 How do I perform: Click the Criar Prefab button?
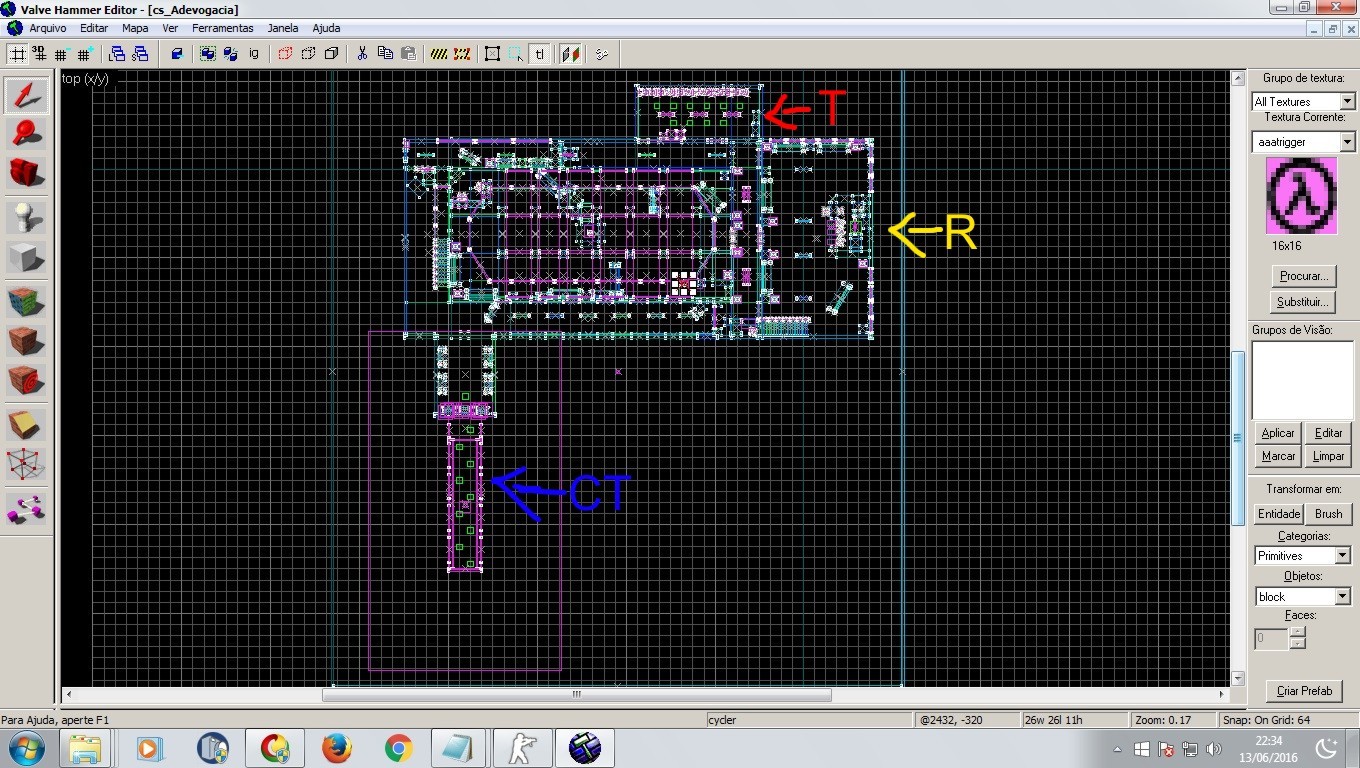1304,691
